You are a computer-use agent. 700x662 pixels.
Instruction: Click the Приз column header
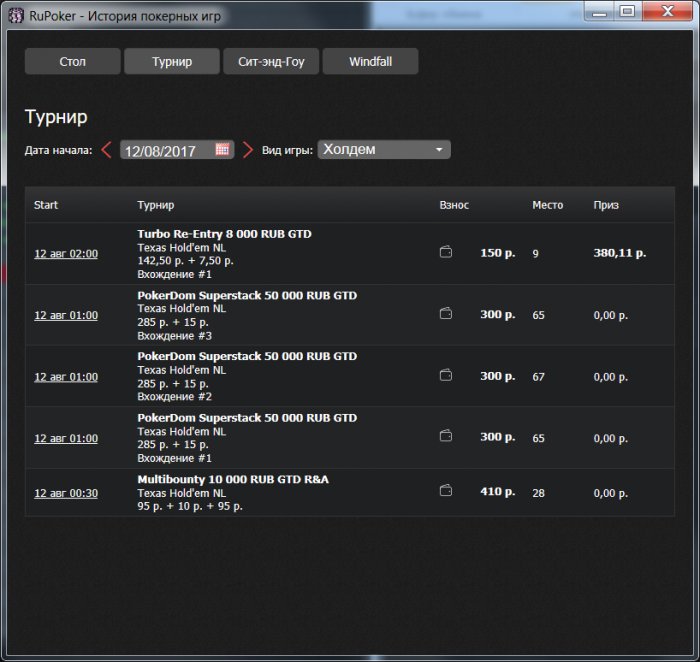coord(606,205)
